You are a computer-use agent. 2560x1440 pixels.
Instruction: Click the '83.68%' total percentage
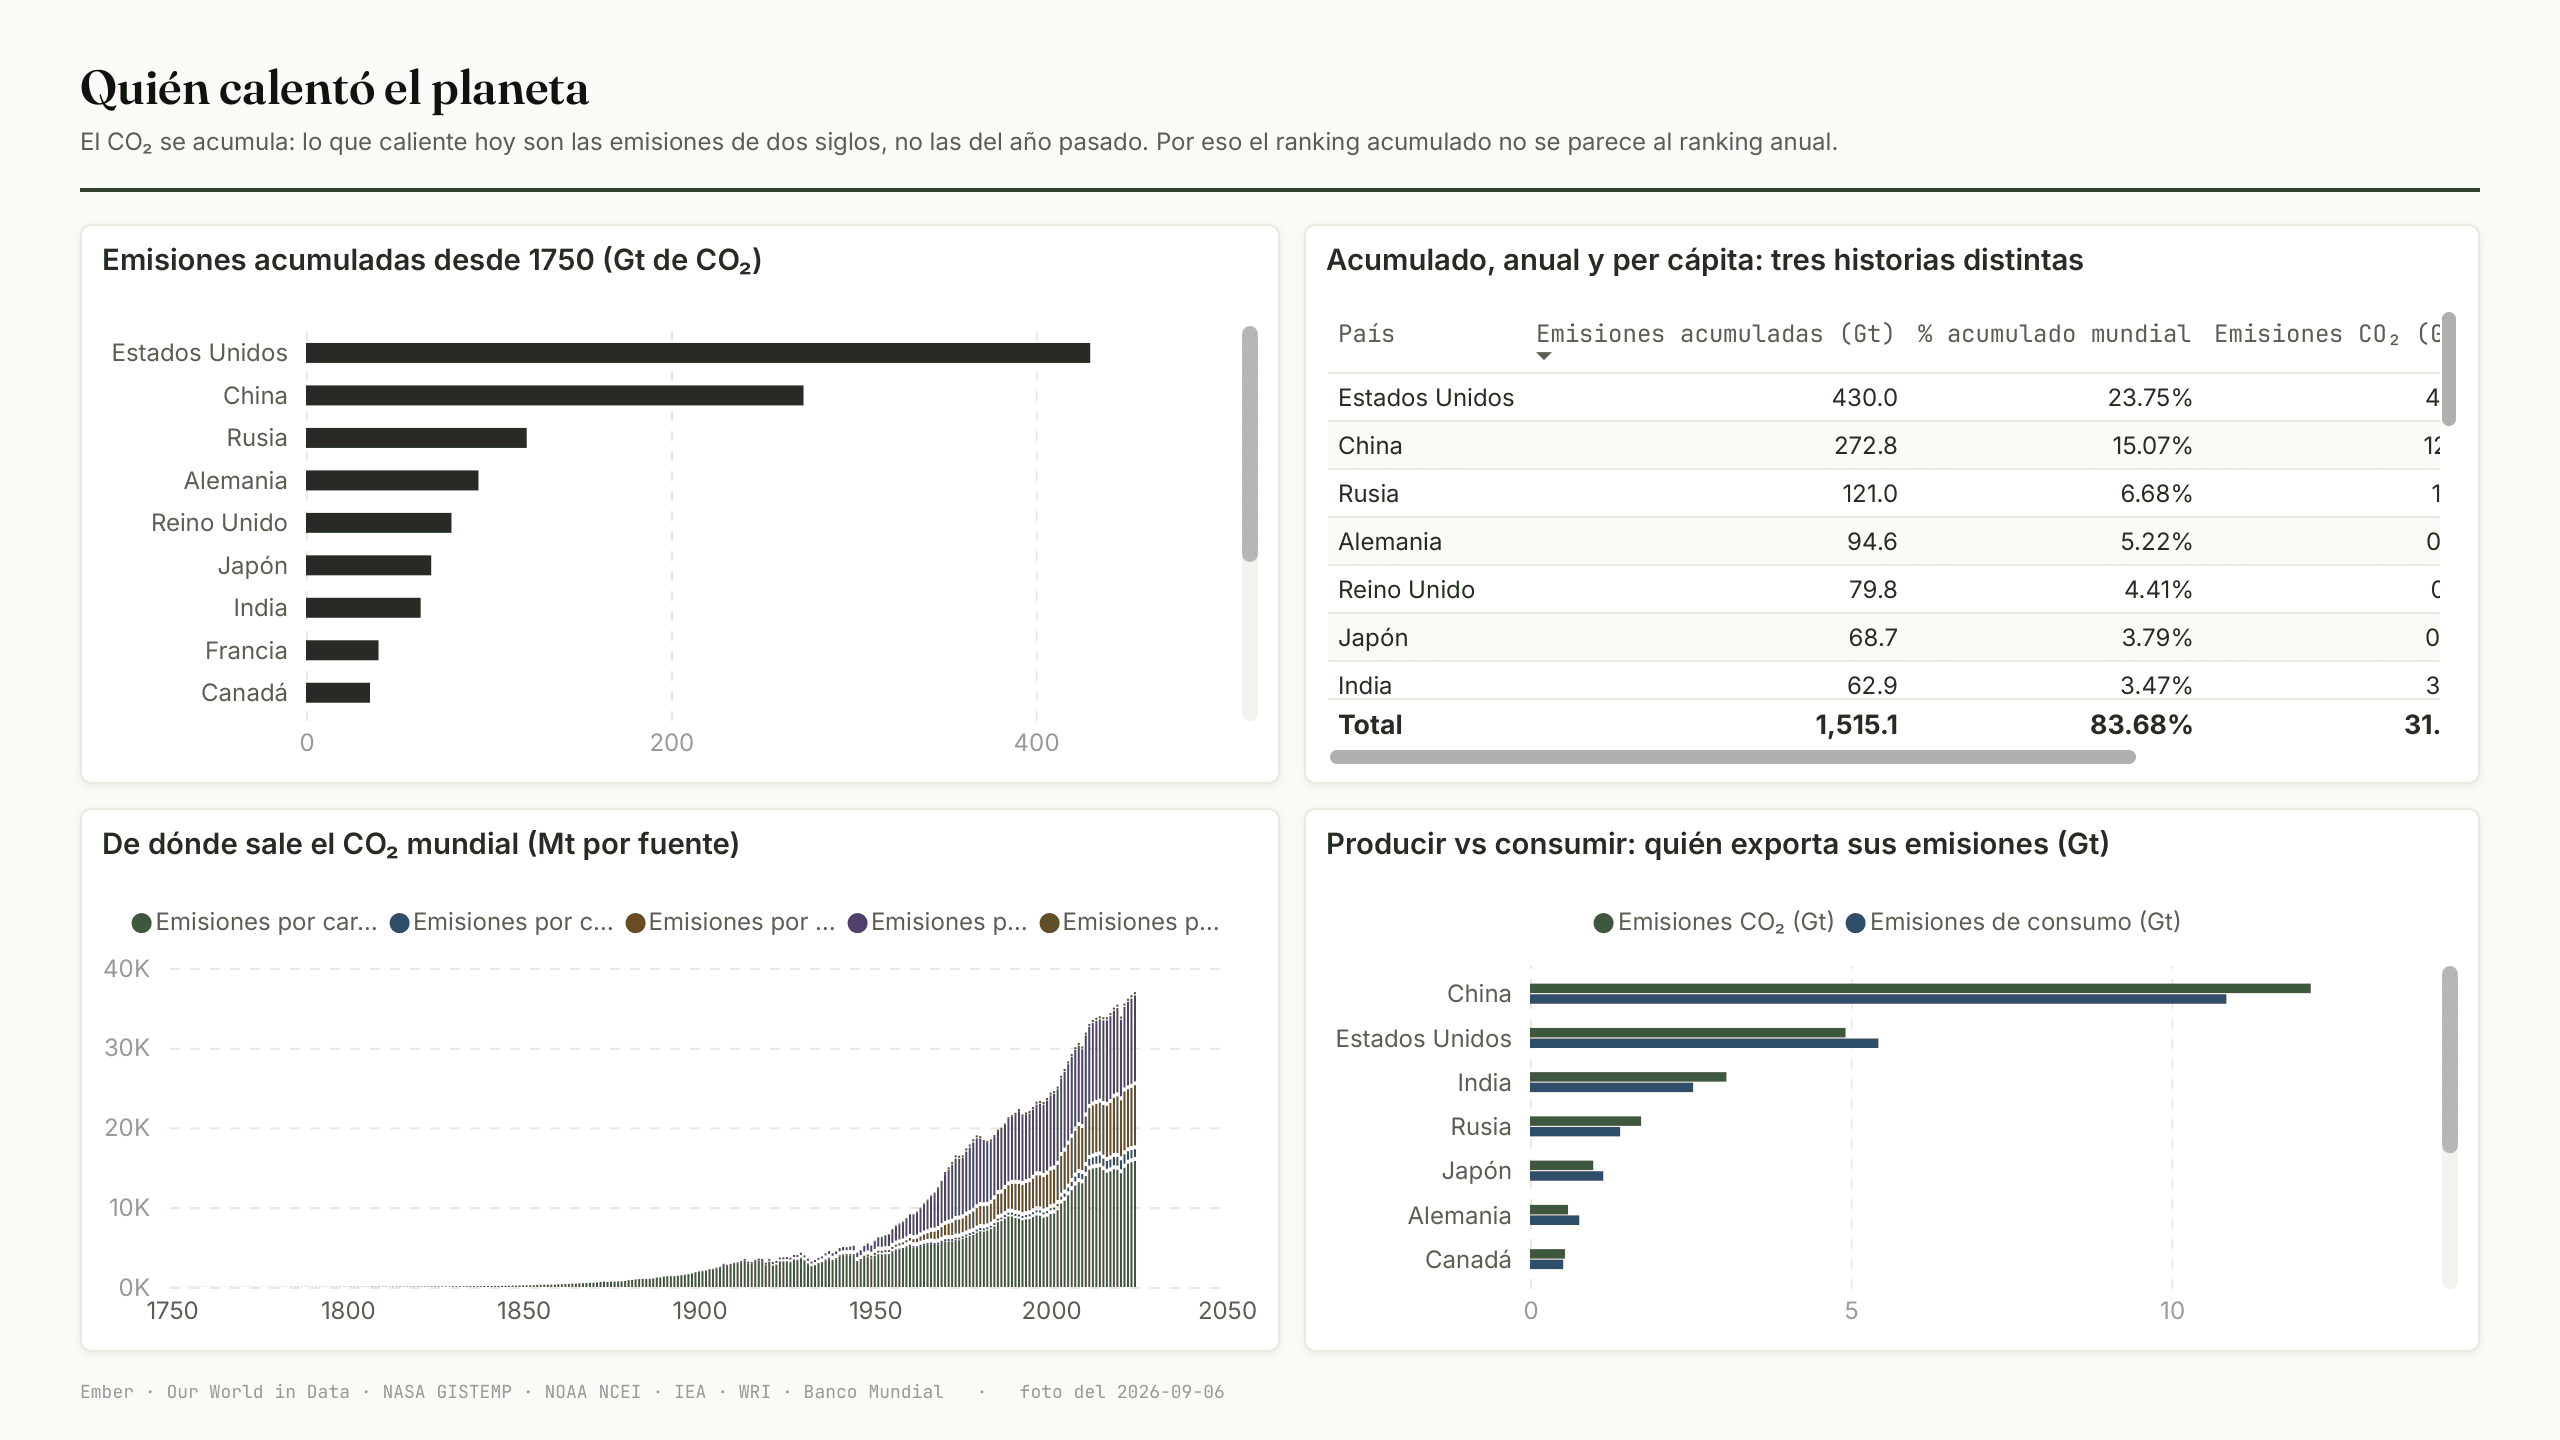point(2141,725)
